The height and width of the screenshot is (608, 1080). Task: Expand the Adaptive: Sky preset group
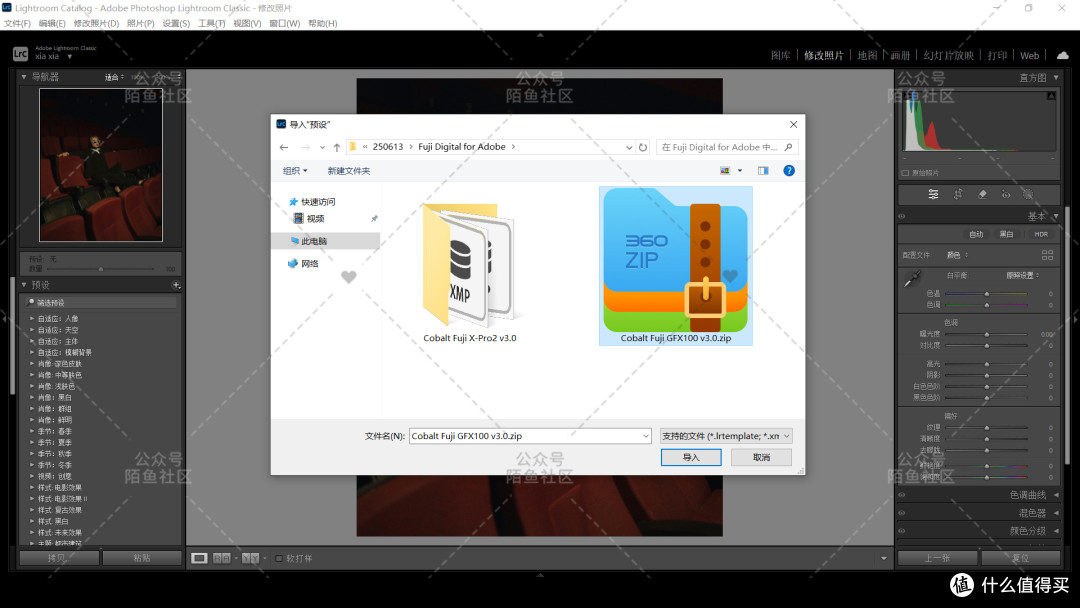coord(32,330)
